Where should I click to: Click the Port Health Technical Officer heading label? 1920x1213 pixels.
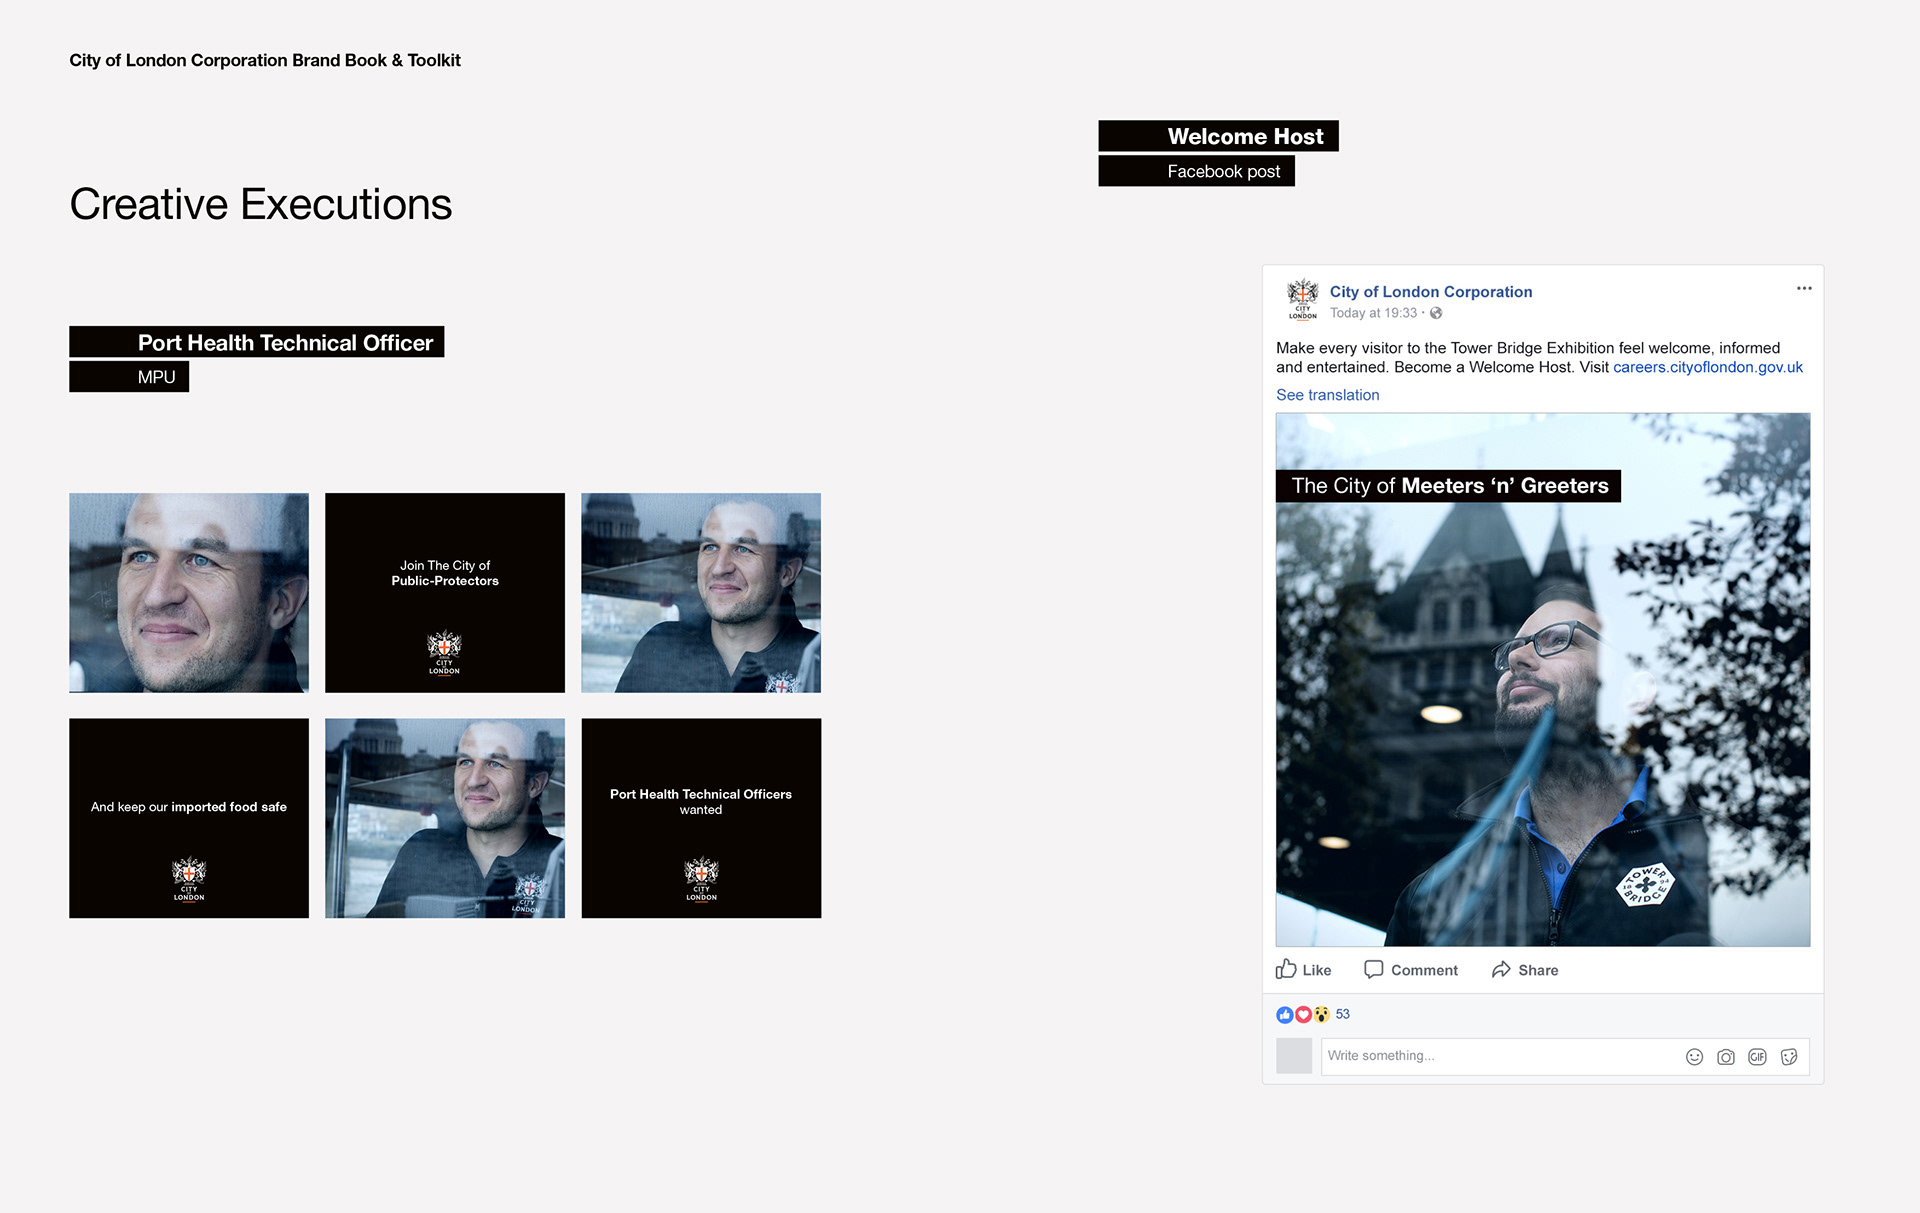(257, 342)
